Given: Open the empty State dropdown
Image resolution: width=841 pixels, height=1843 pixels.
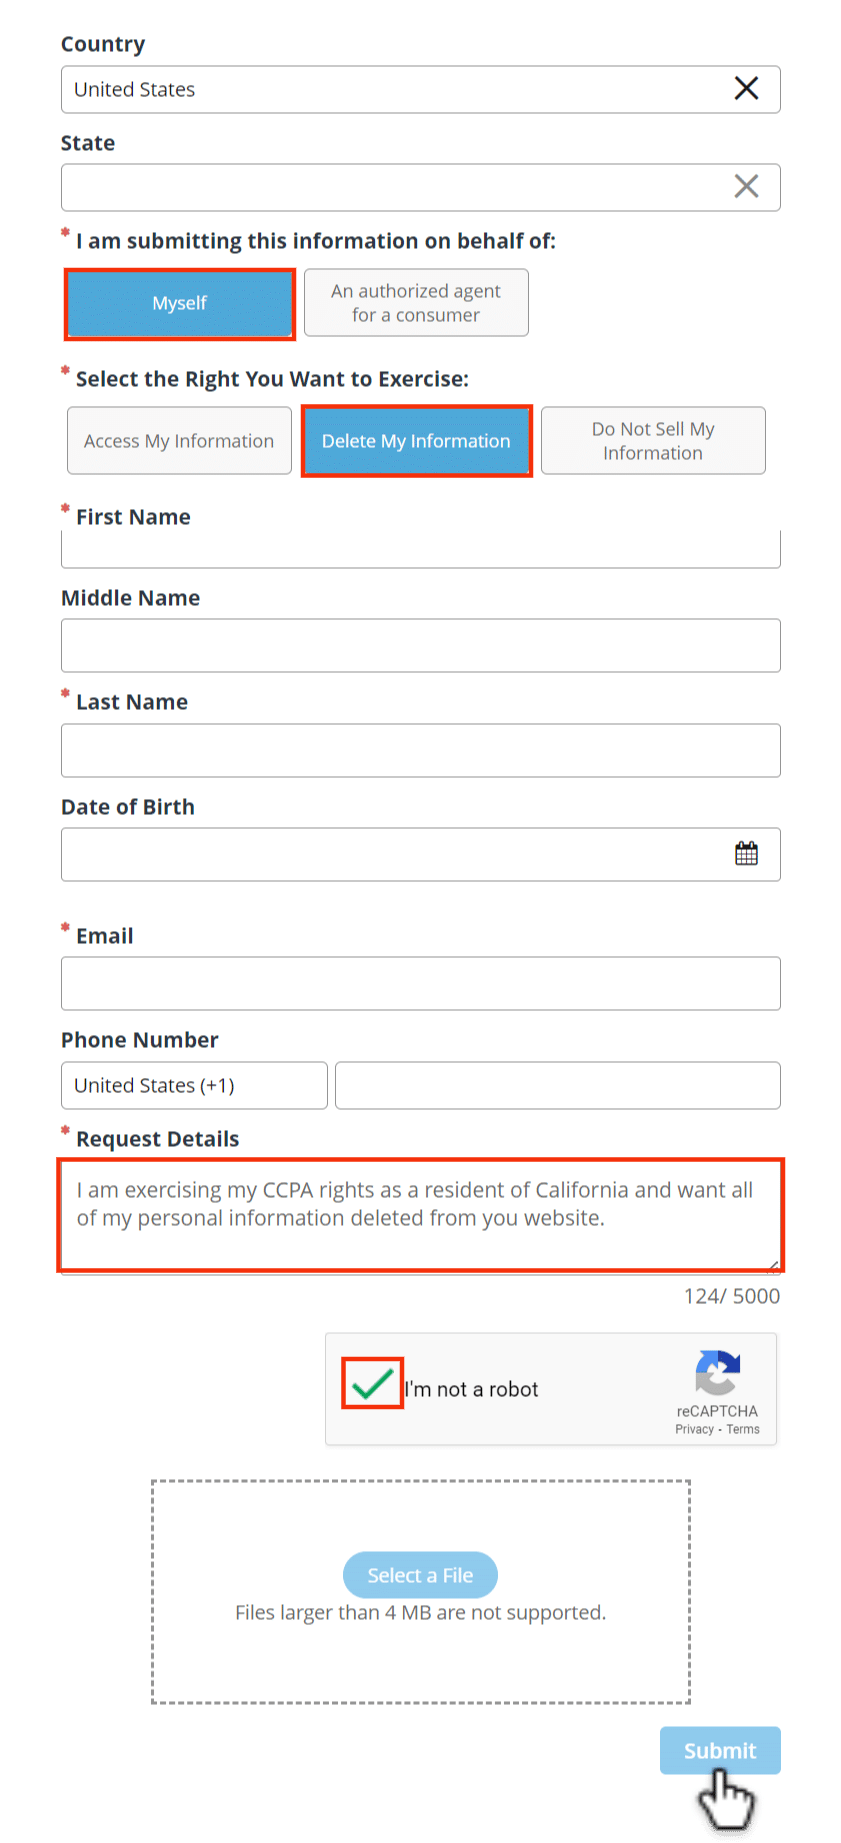Looking at the screenshot, I should tap(421, 188).
